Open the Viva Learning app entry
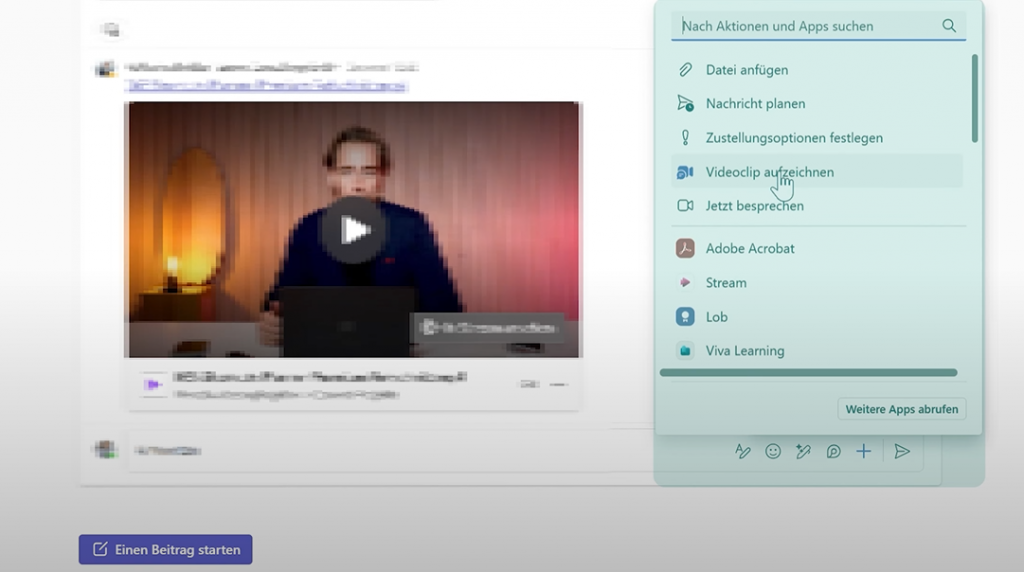Viewport: 1024px width, 572px height. point(816,351)
